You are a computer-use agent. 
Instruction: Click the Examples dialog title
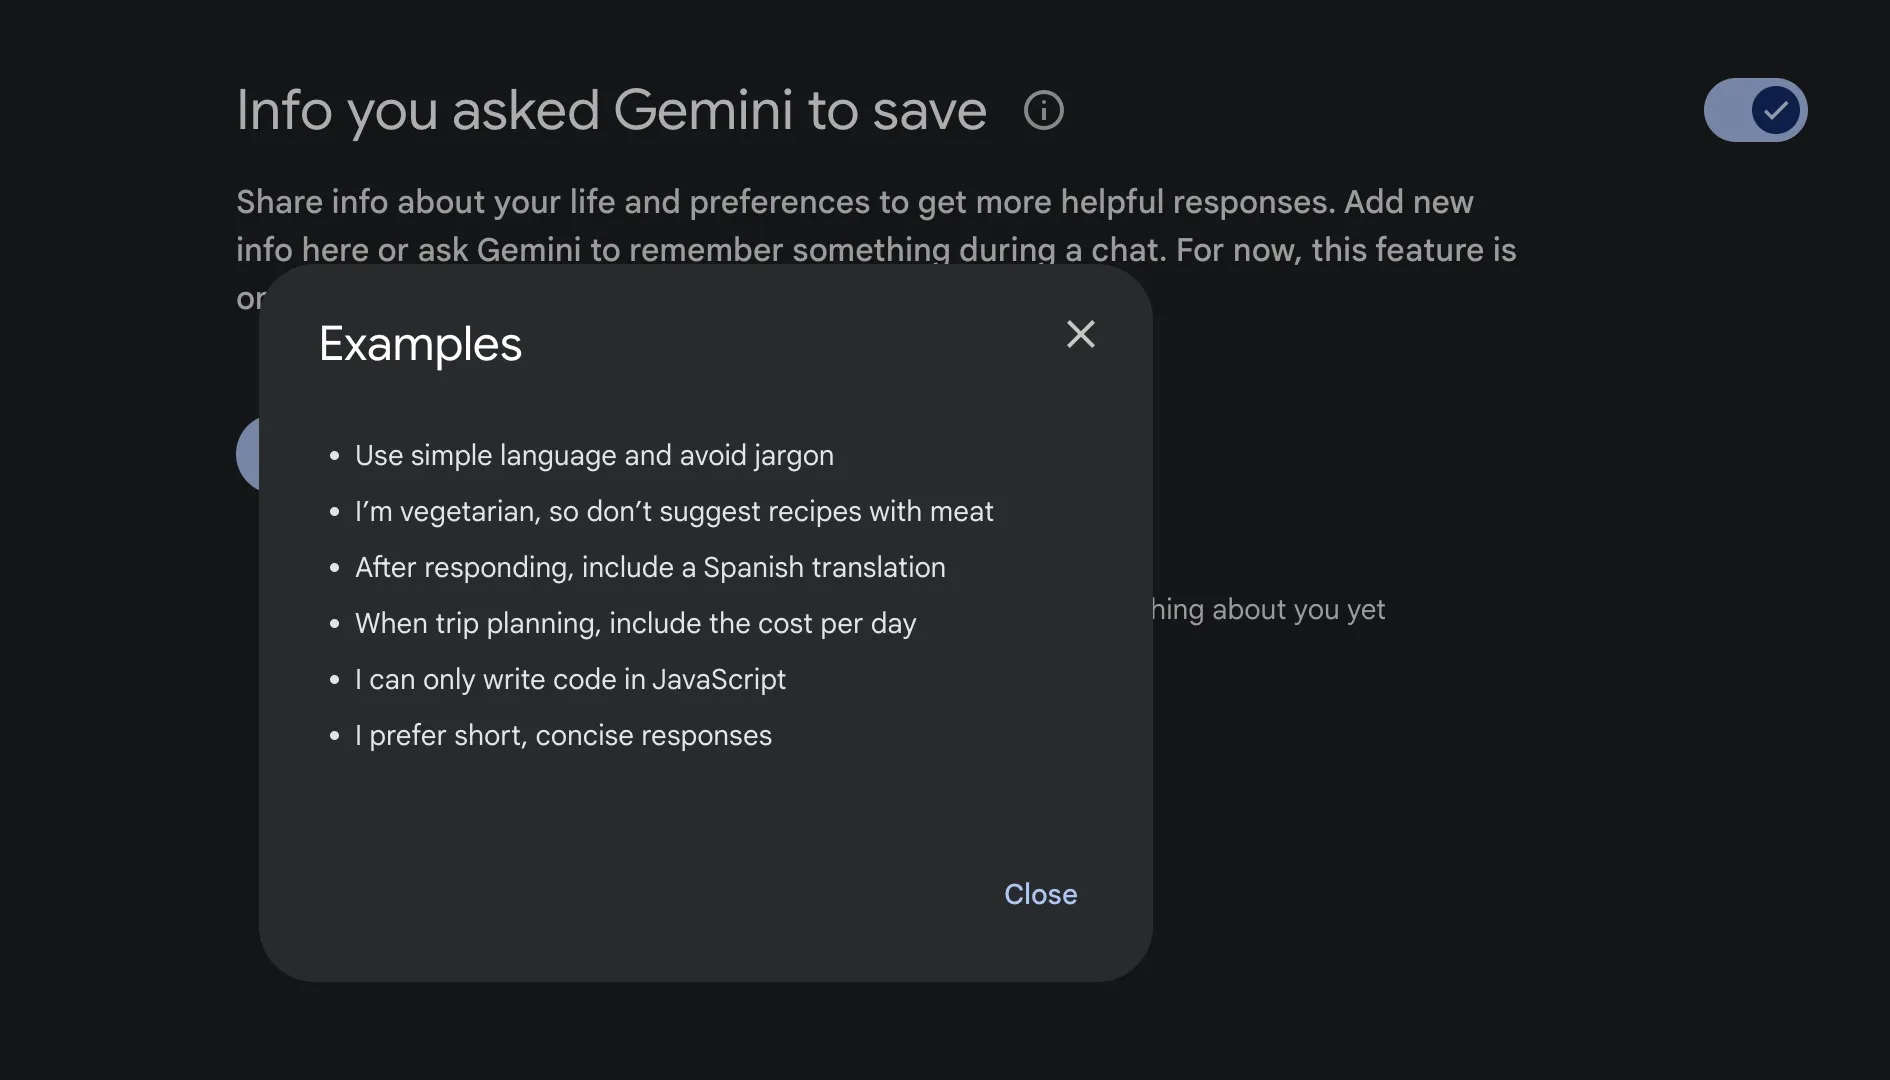click(x=420, y=345)
